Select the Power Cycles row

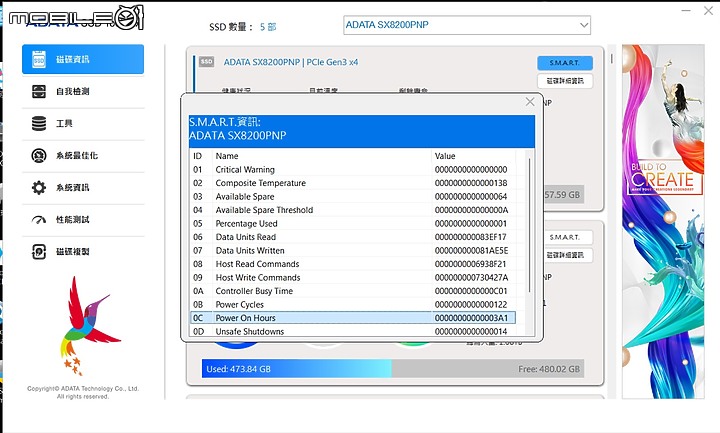(x=352, y=304)
